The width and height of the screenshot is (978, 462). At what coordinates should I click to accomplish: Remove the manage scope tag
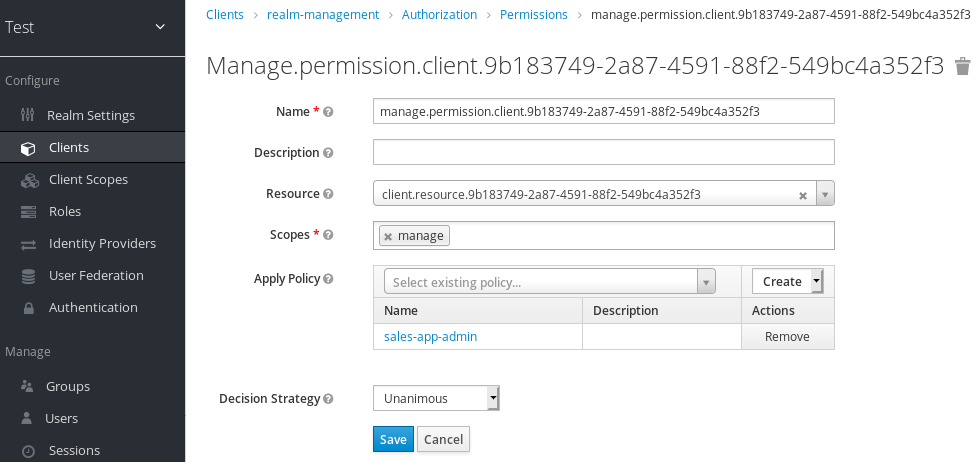[388, 236]
